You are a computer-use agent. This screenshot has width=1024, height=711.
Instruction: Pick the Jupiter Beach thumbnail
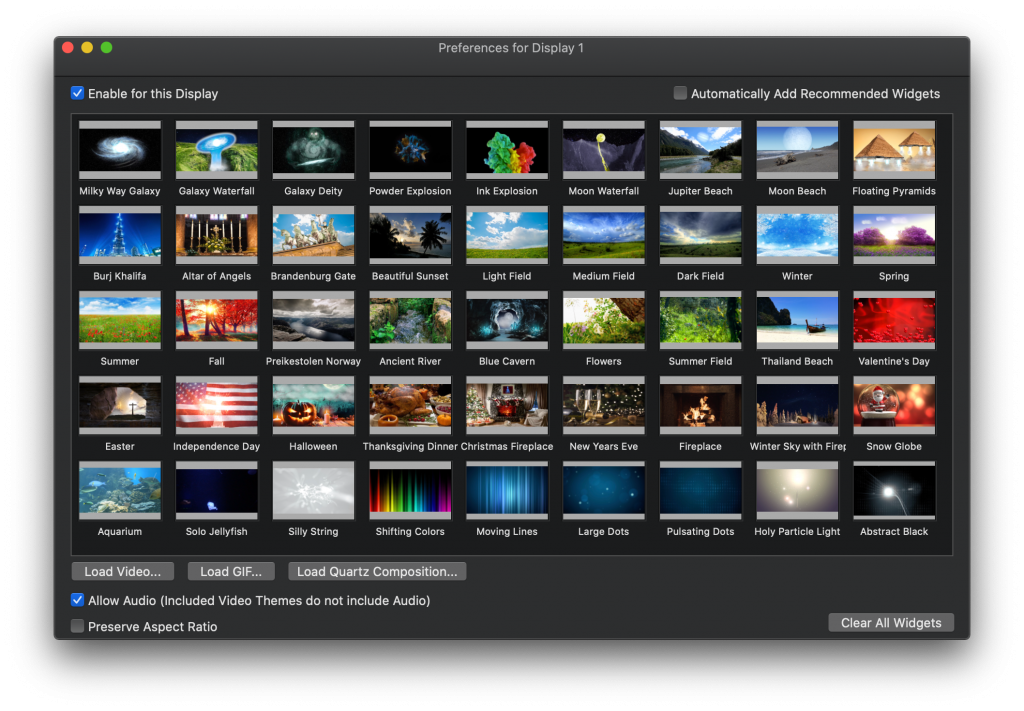(x=700, y=150)
